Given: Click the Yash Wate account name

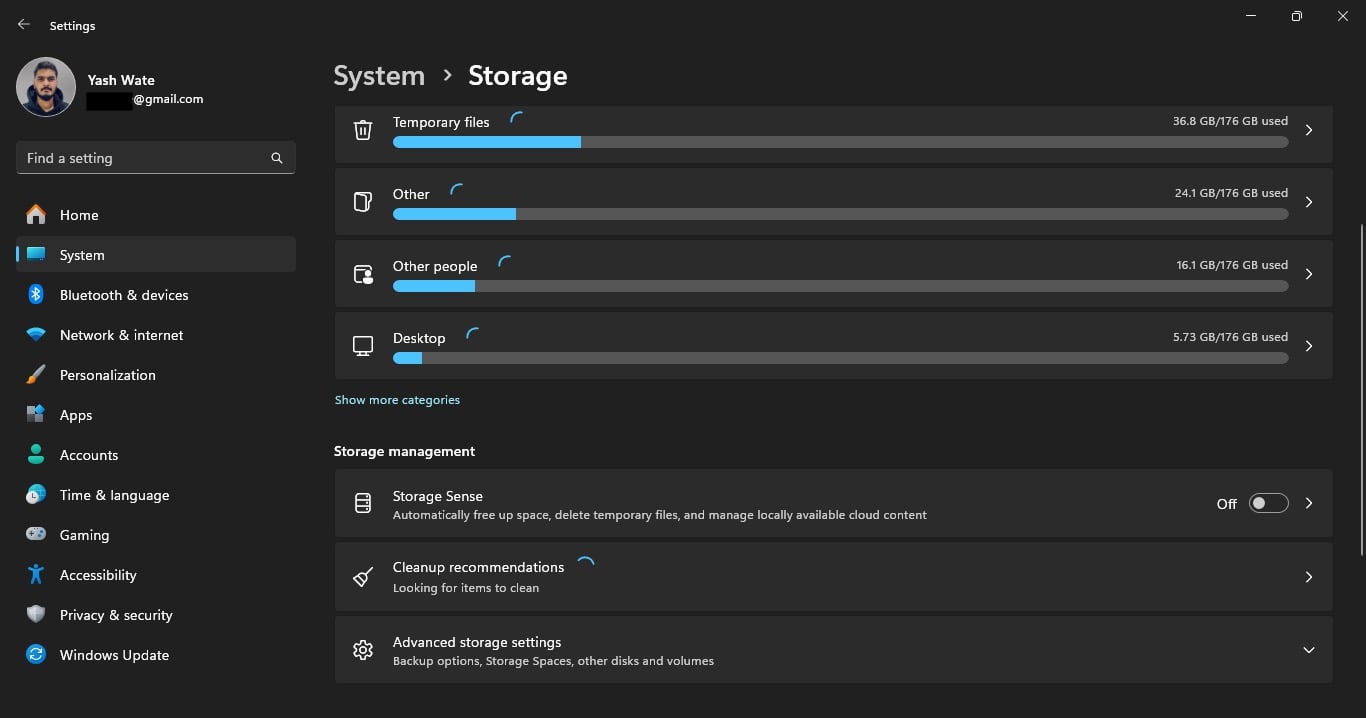Looking at the screenshot, I should (x=121, y=80).
